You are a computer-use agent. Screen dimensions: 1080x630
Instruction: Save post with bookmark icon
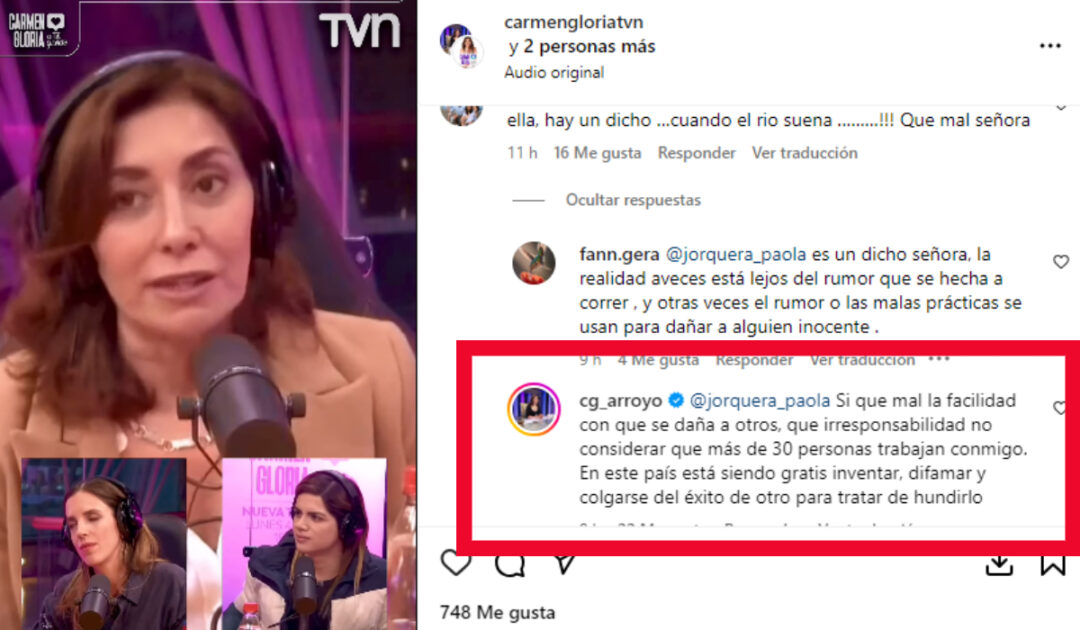(x=1052, y=565)
